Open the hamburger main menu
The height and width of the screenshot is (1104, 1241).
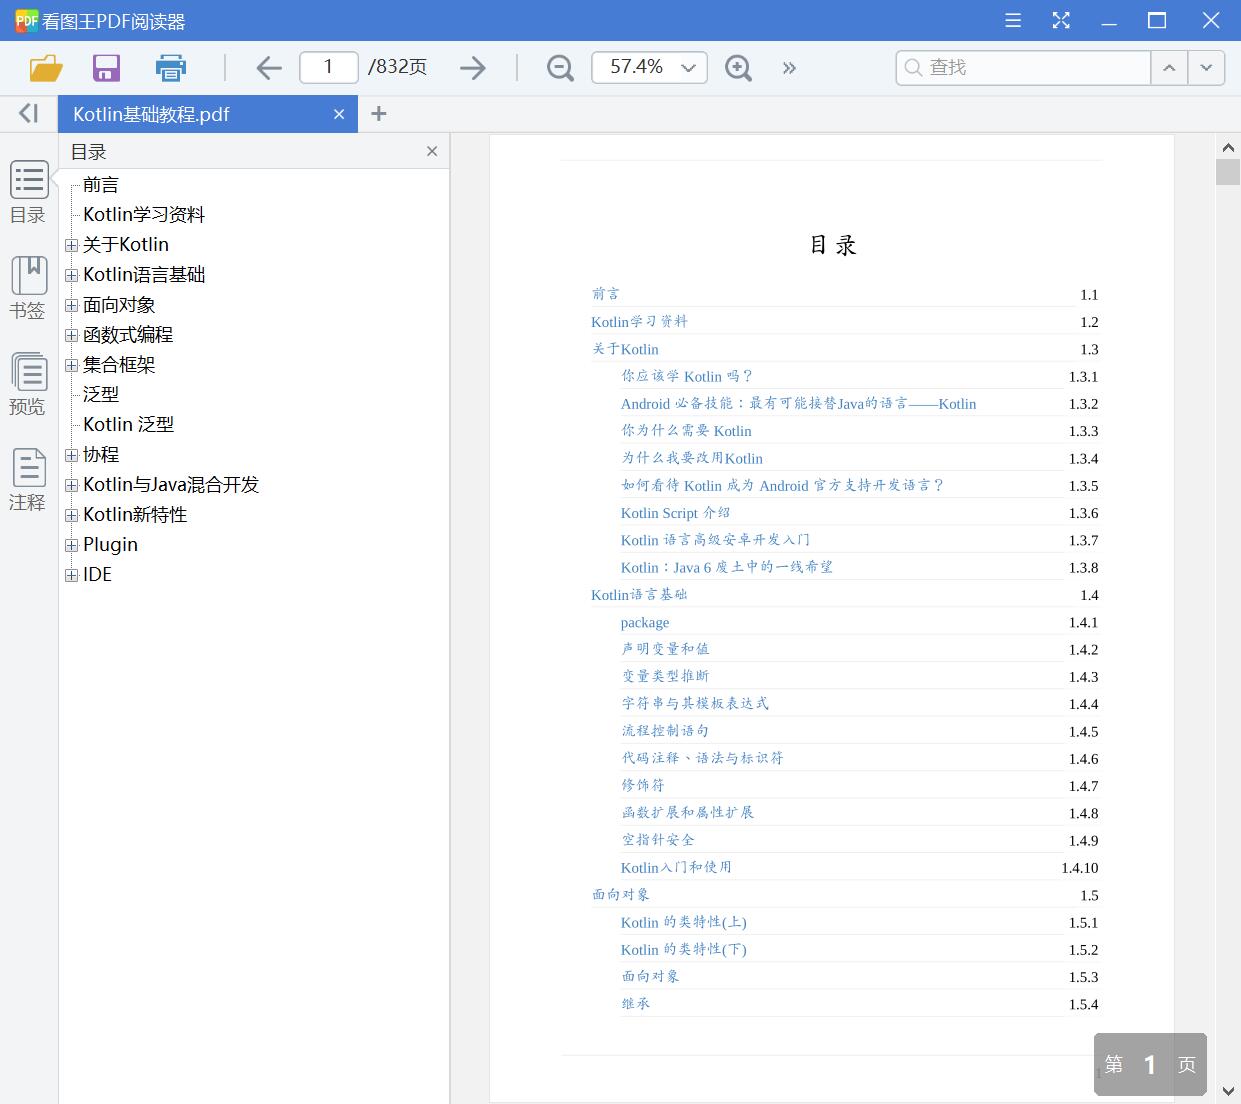[1012, 20]
